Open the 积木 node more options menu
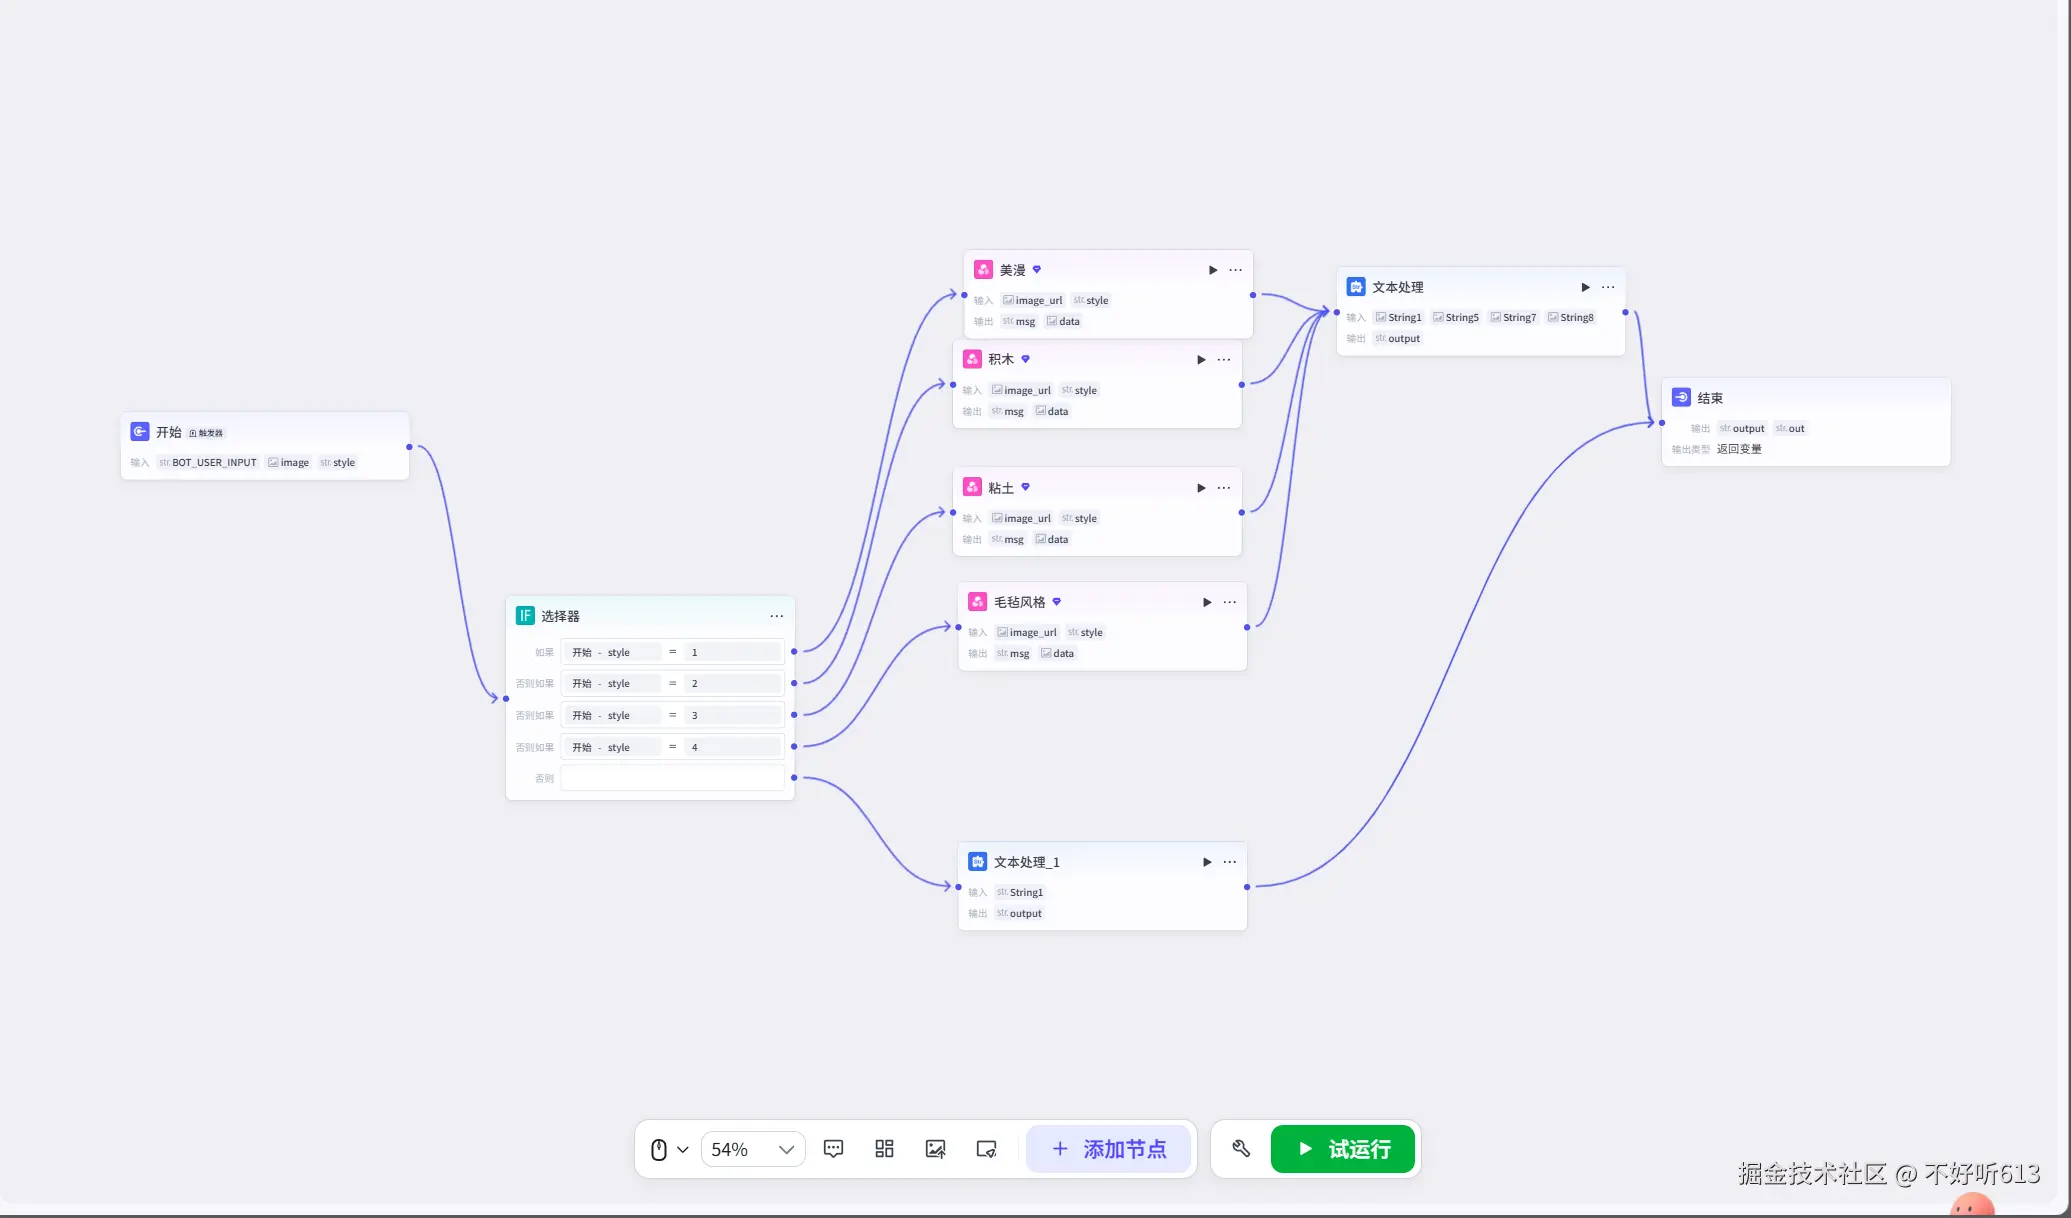 tap(1224, 359)
